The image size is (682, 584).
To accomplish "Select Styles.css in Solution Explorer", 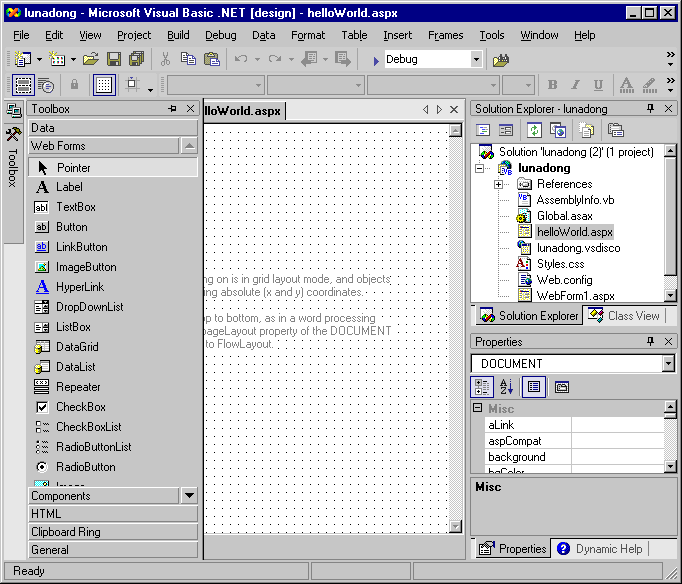I will 560,264.
